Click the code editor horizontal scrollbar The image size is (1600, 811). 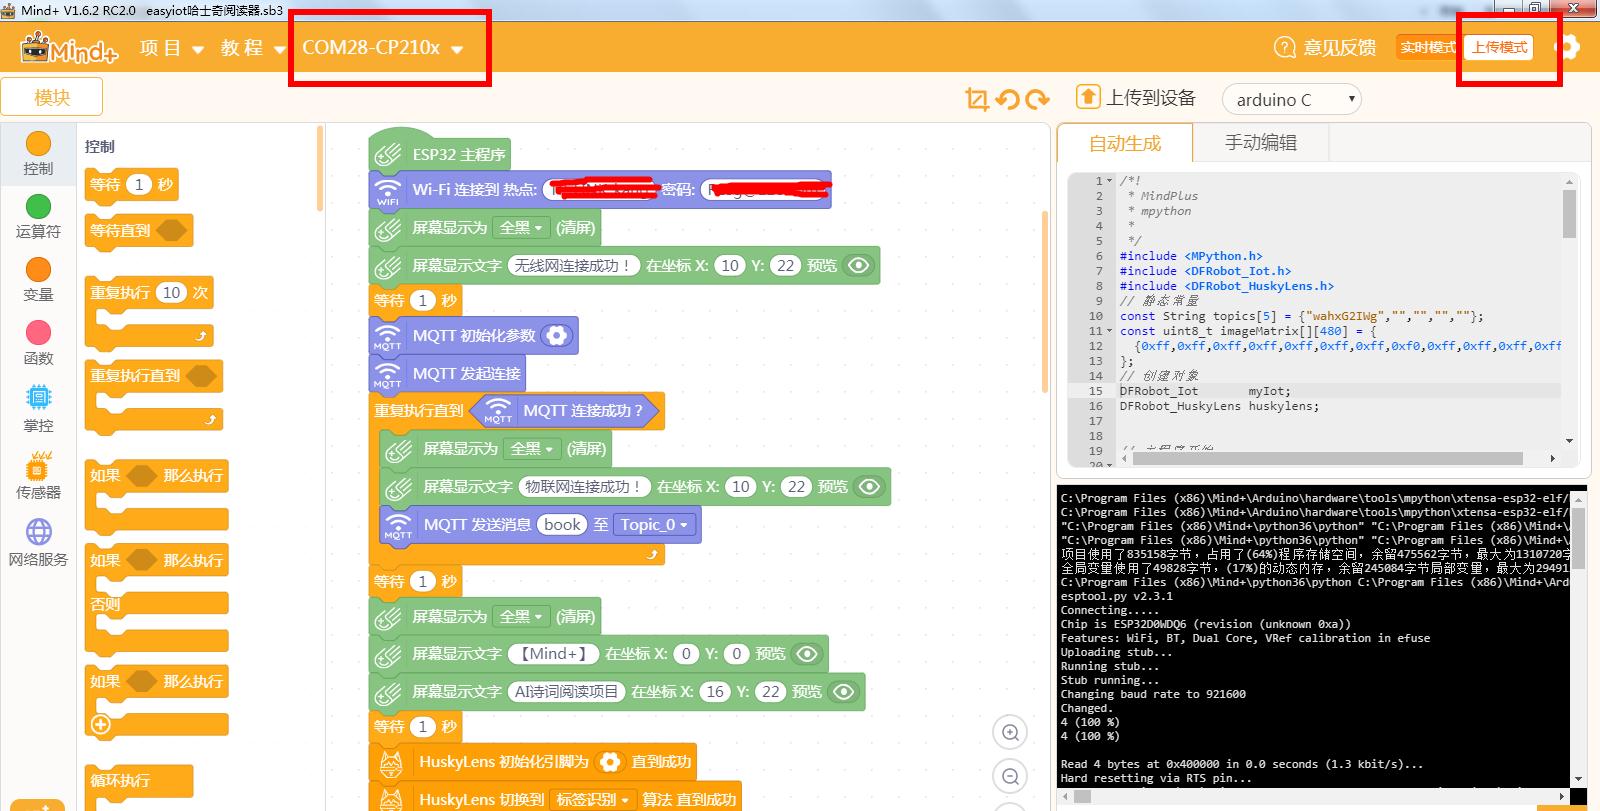pos(1328,458)
